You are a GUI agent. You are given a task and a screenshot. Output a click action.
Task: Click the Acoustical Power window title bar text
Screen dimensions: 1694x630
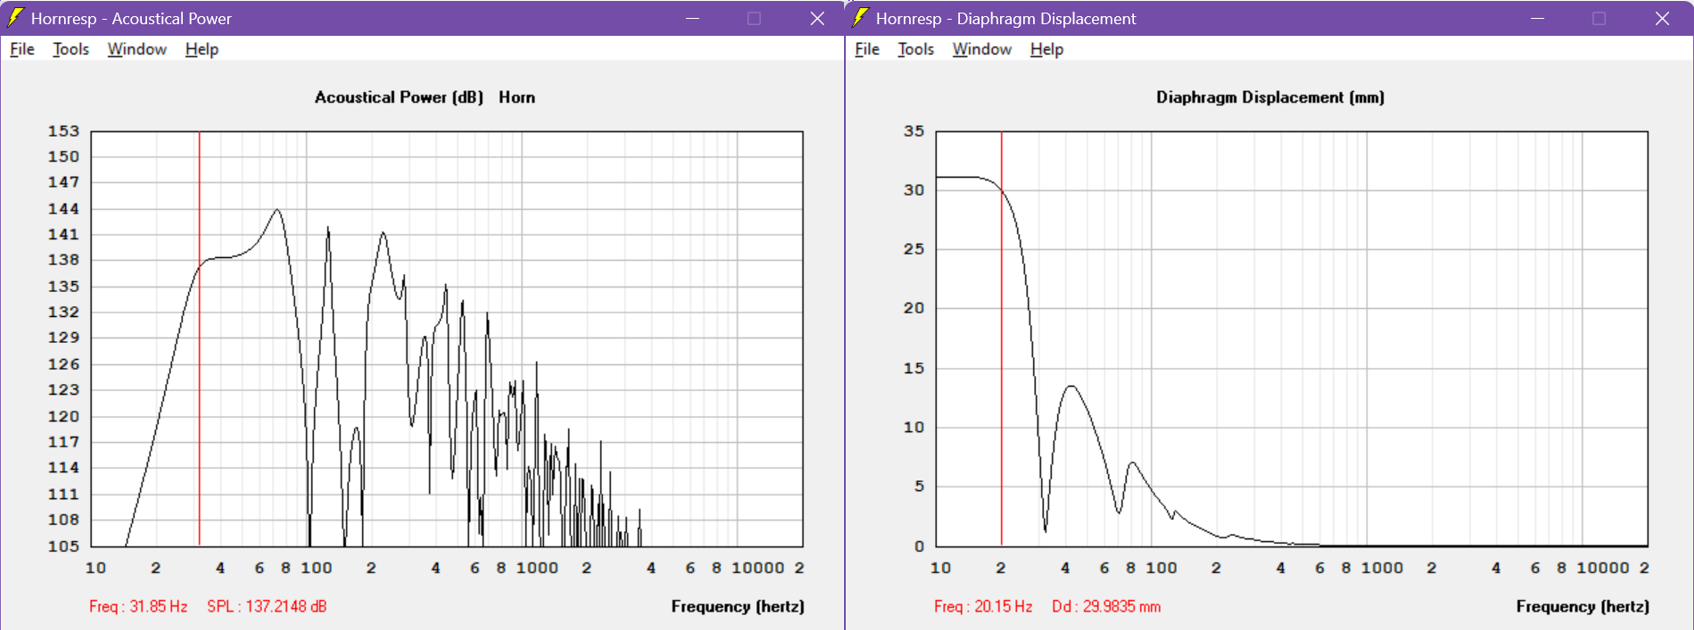131,18
